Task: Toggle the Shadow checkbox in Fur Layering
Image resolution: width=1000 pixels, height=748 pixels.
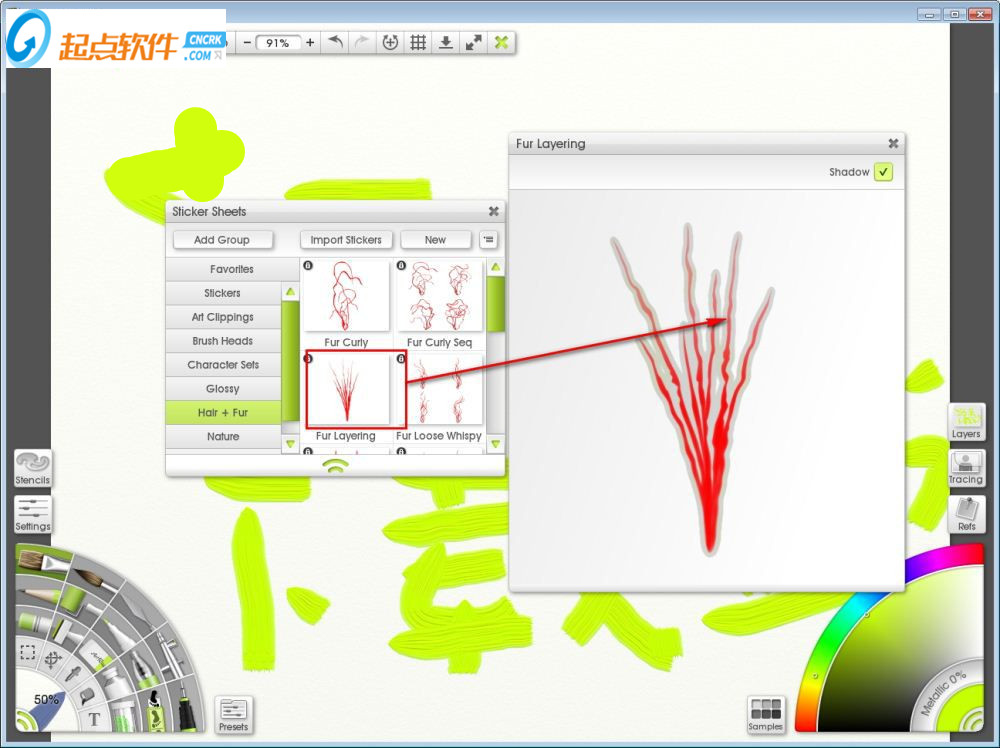Action: pyautogui.click(x=883, y=172)
